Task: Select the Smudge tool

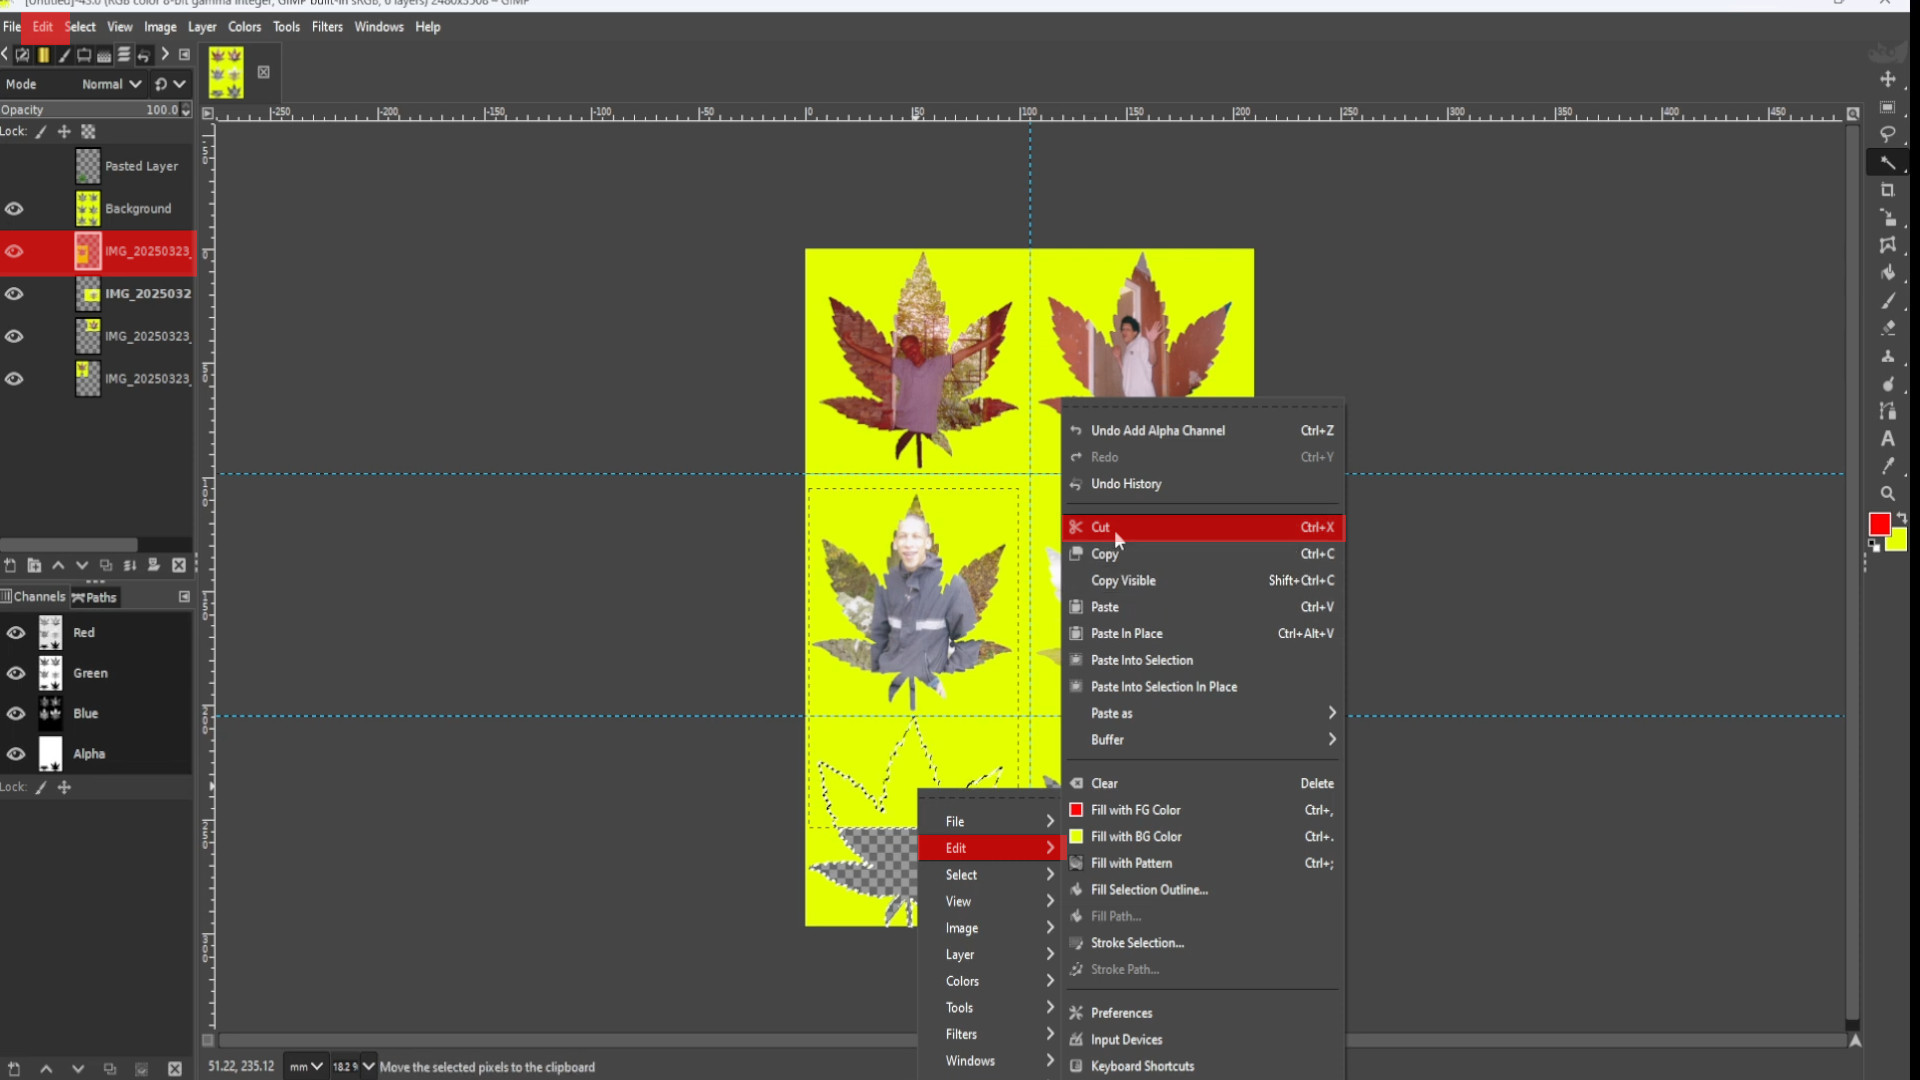Action: coord(1887,384)
